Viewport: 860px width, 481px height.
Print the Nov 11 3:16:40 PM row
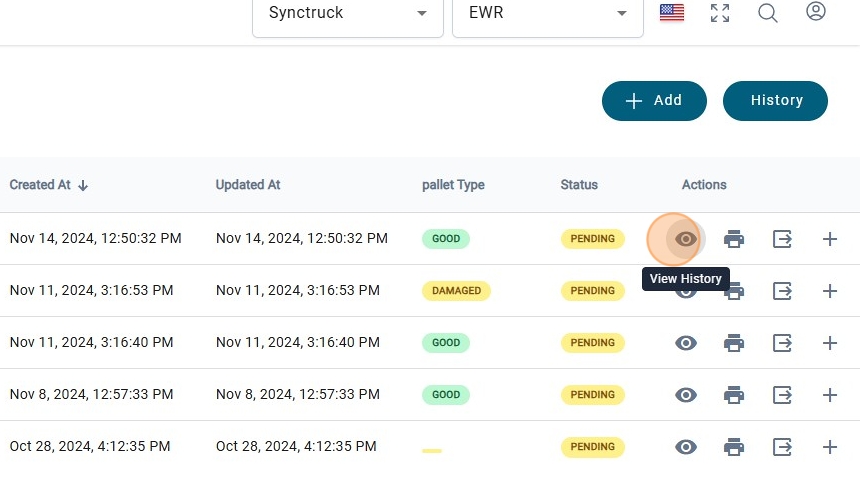click(734, 343)
